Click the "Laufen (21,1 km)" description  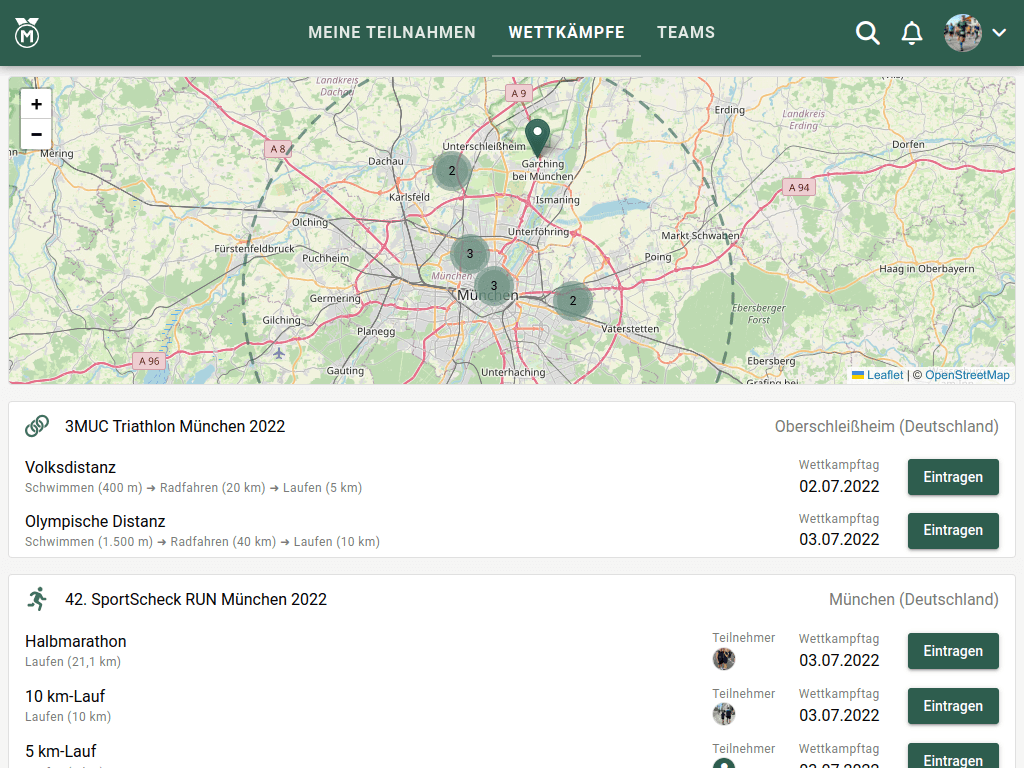[x=73, y=662]
